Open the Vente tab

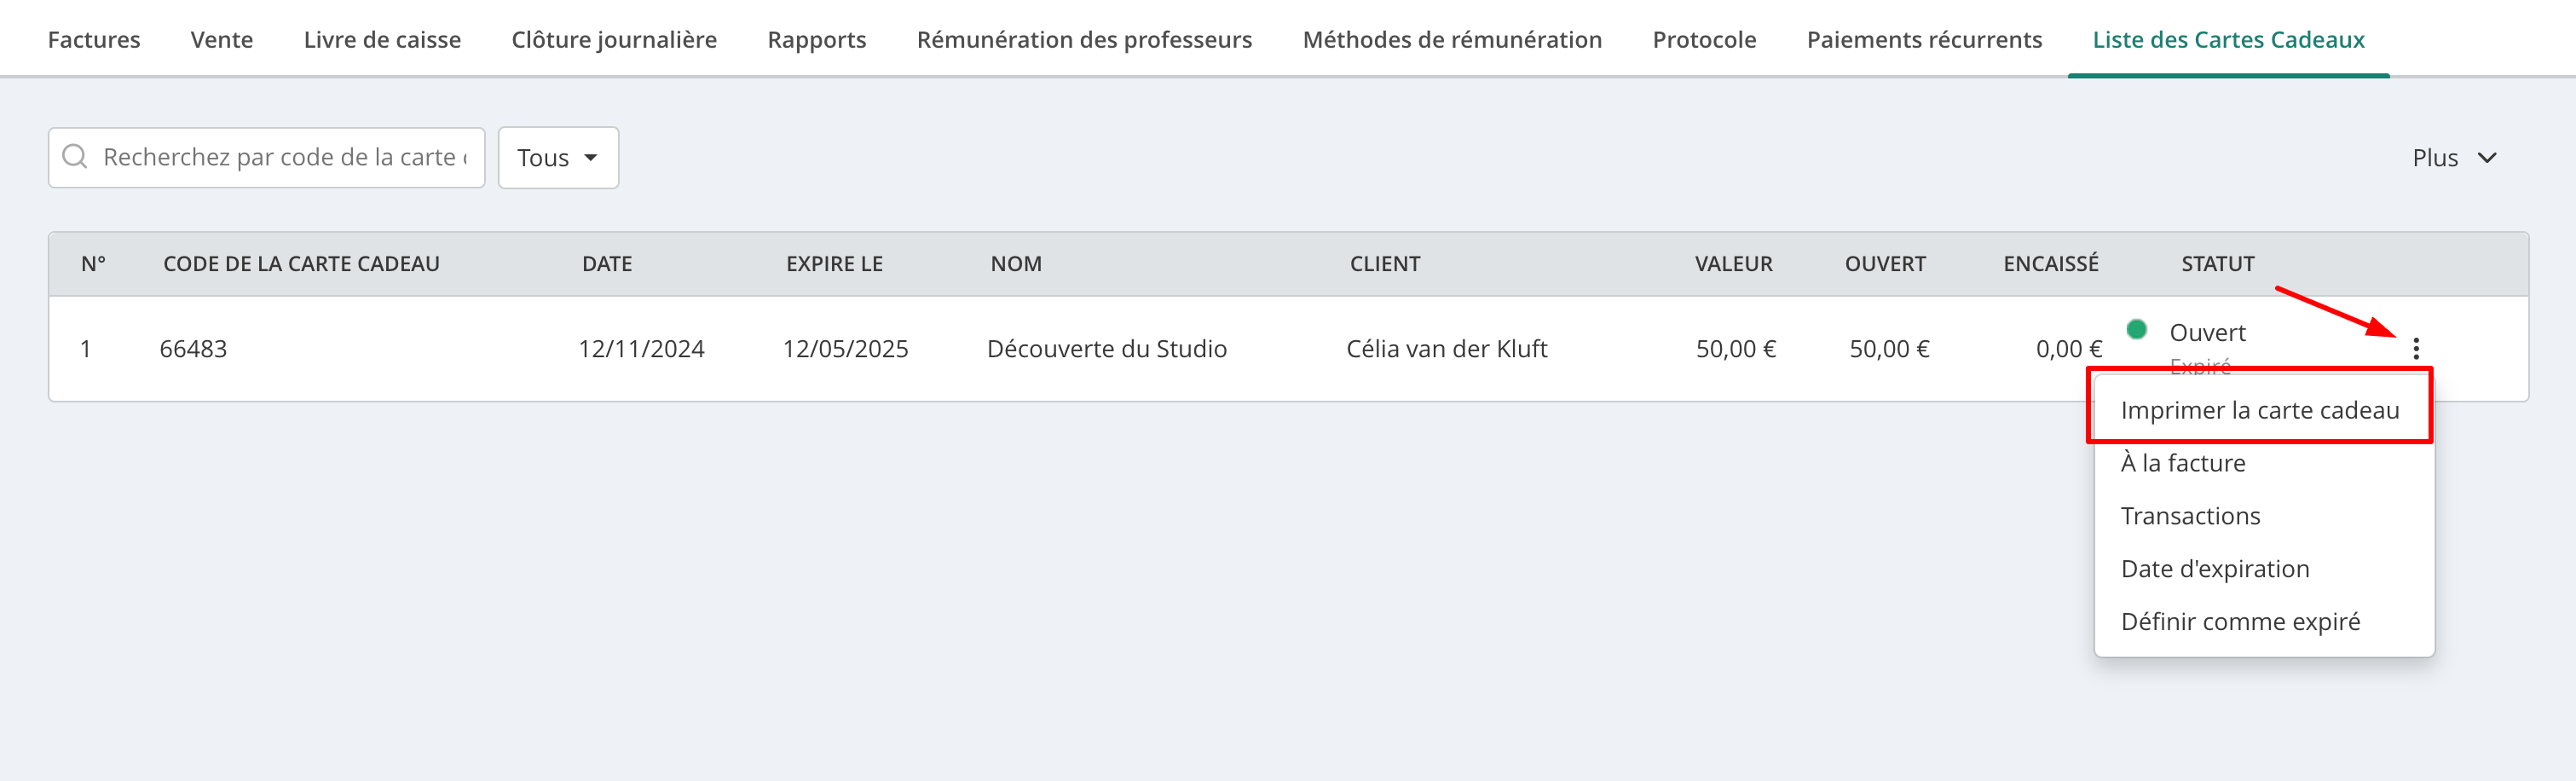tap(222, 40)
